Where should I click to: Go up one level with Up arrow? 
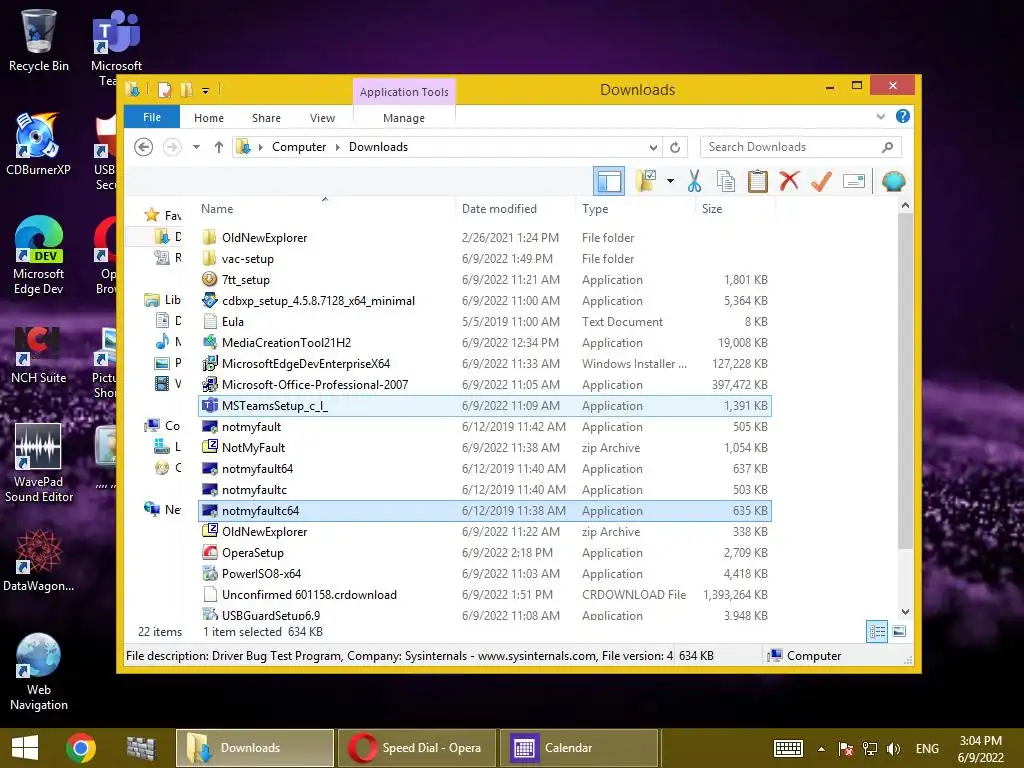coord(219,147)
